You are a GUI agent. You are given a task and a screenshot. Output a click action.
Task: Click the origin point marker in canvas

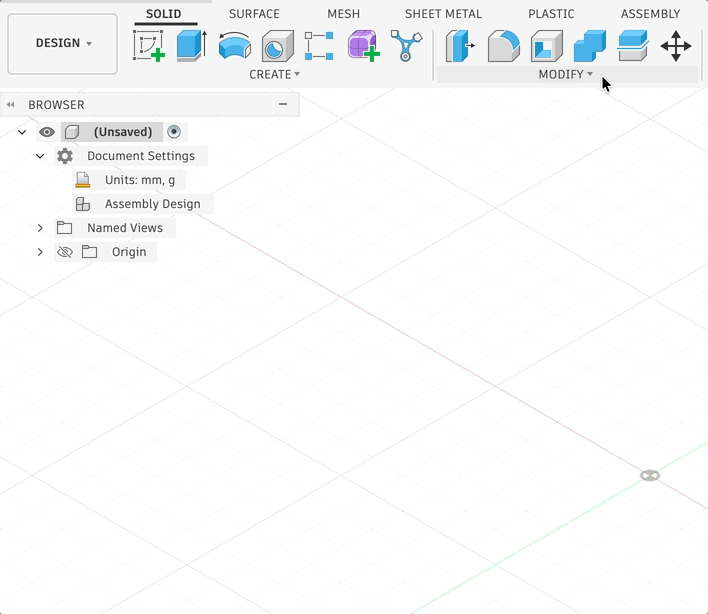[650, 475]
